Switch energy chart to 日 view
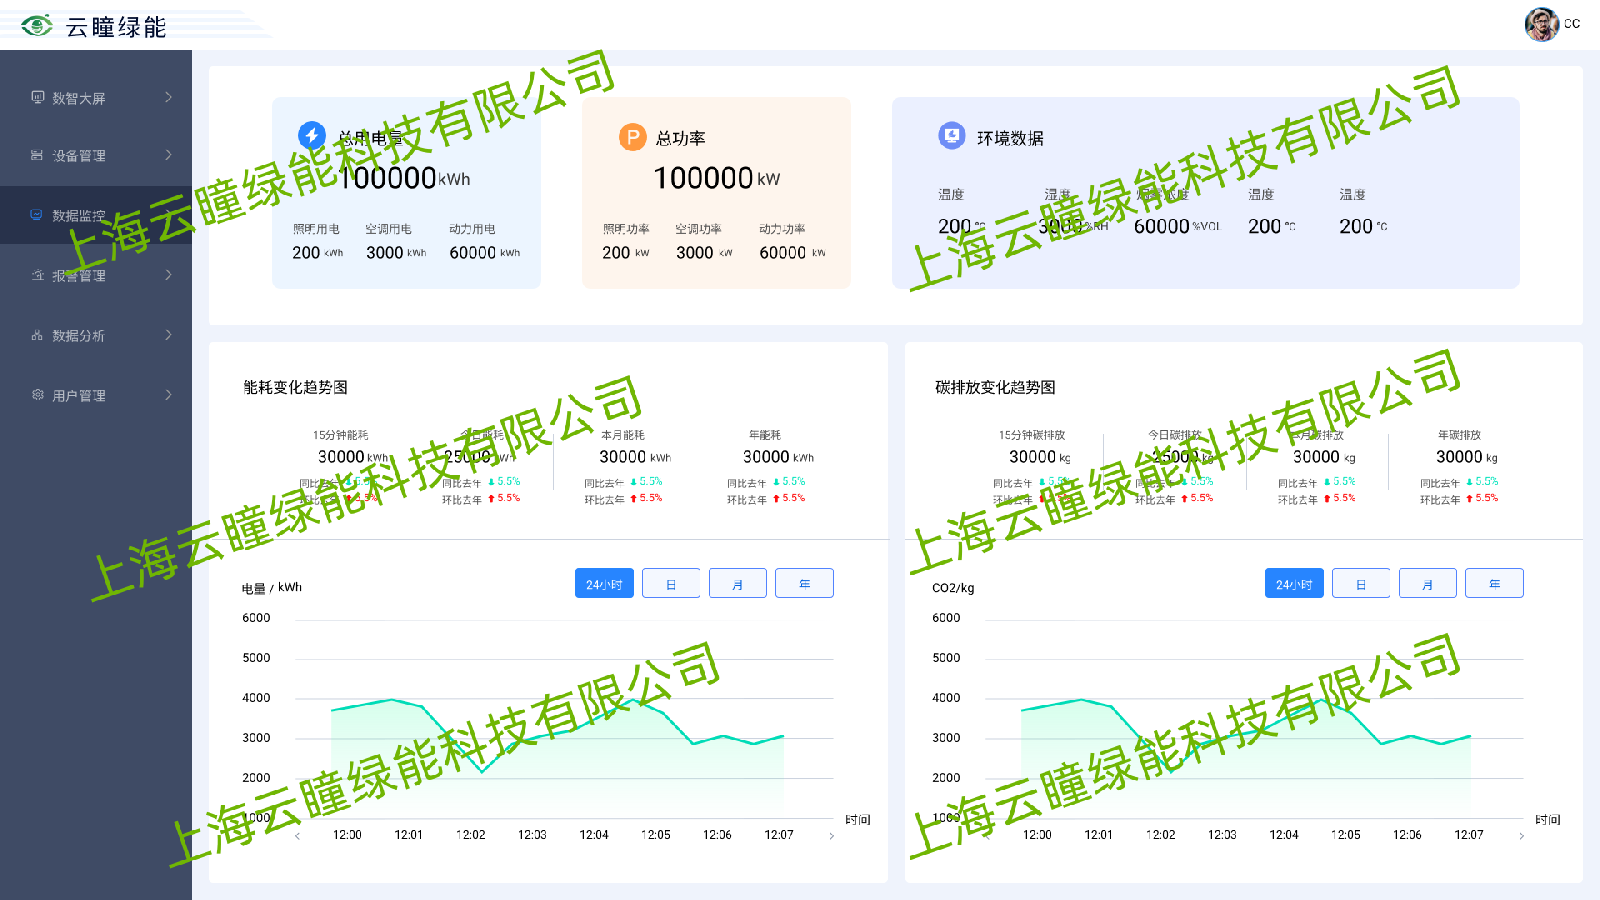This screenshot has width=1600, height=900. click(671, 584)
